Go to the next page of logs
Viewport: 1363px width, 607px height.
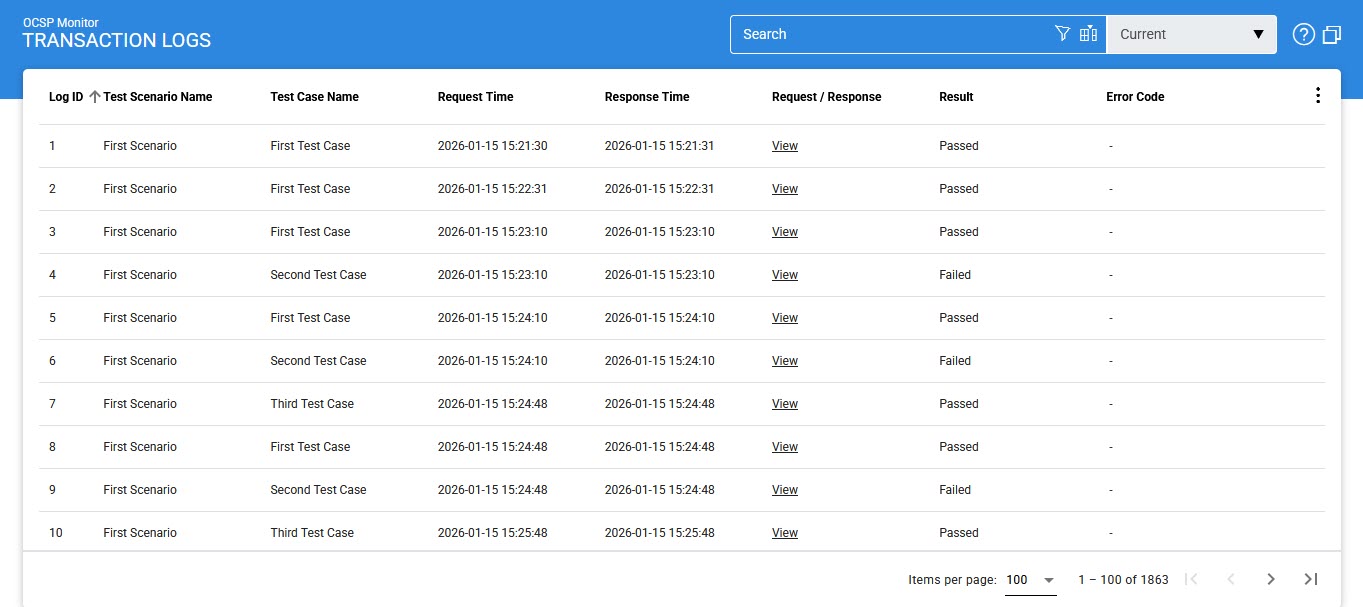1271,579
